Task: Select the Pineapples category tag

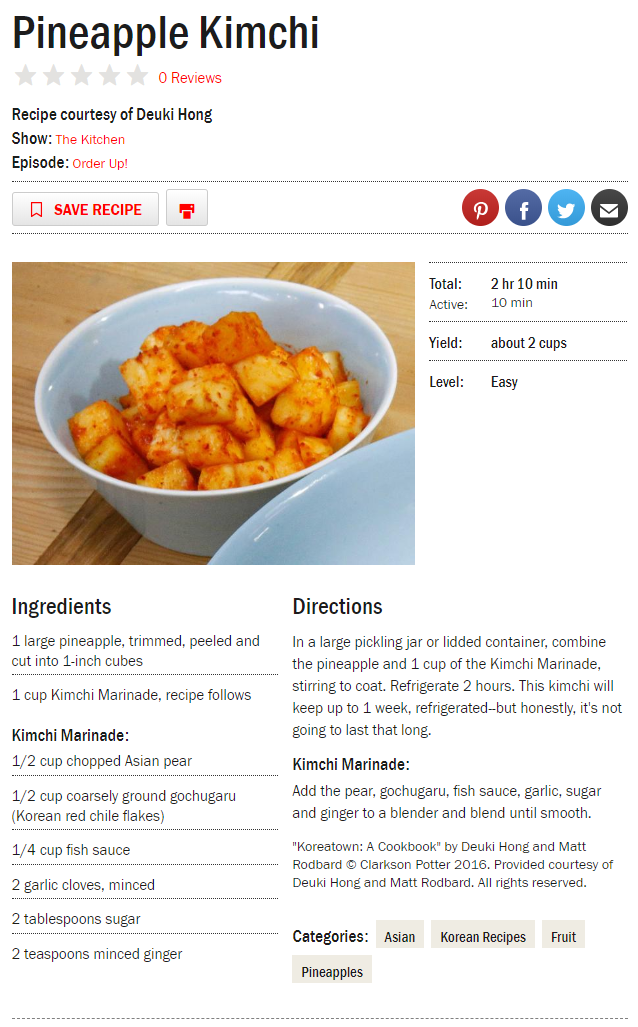Action: pyautogui.click(x=332, y=971)
